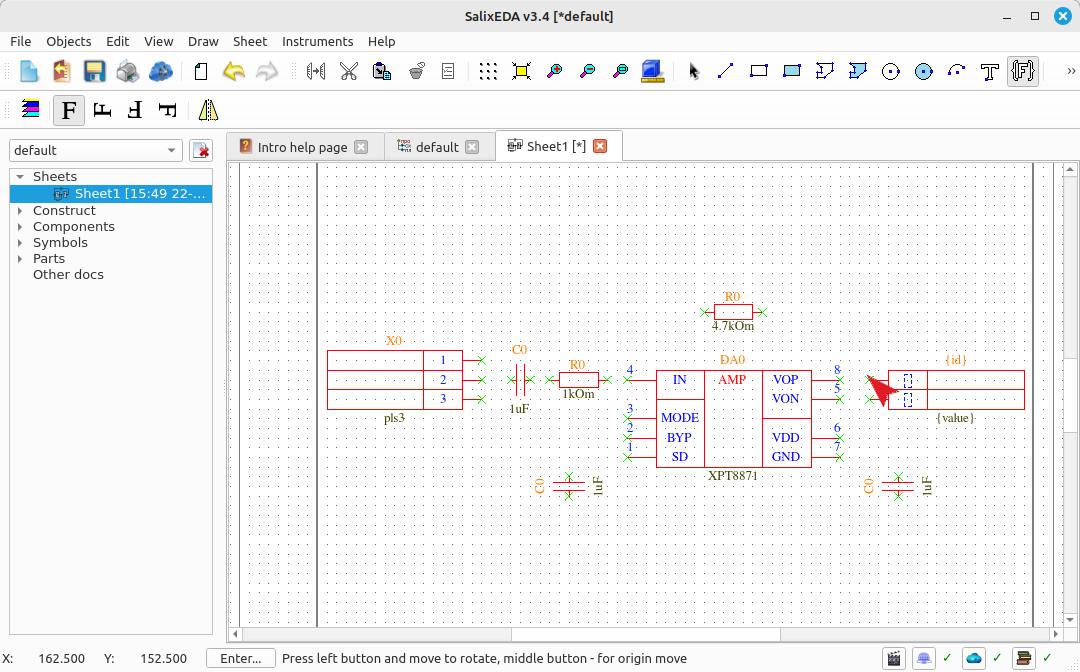
Task: Close the Intro help page tab
Action: 361,147
